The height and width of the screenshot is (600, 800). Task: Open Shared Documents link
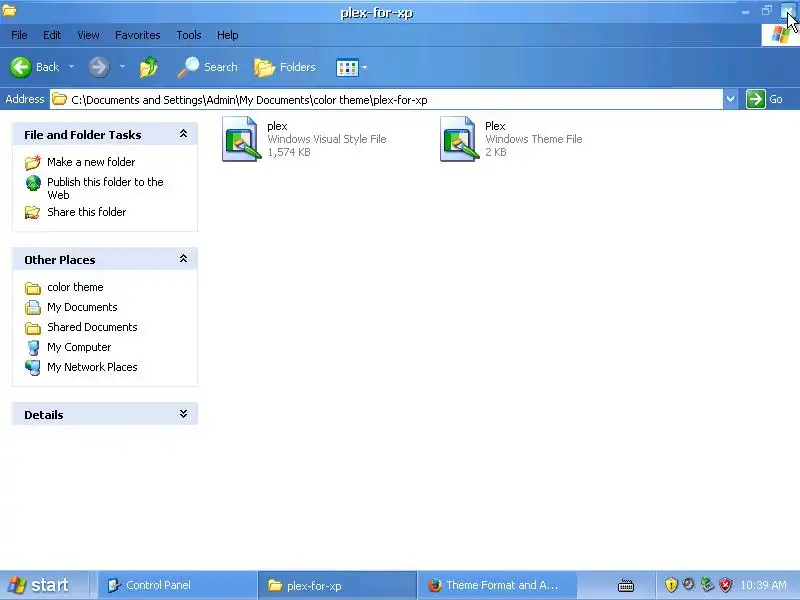tap(92, 327)
